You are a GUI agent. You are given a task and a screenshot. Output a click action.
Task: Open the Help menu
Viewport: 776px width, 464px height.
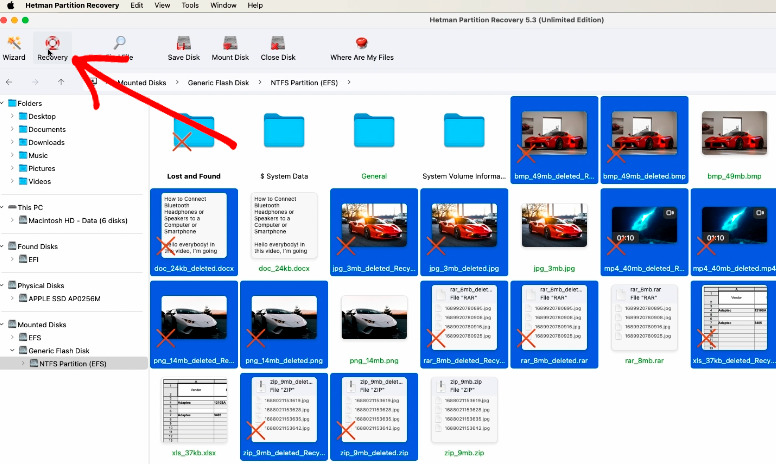[x=255, y=5]
